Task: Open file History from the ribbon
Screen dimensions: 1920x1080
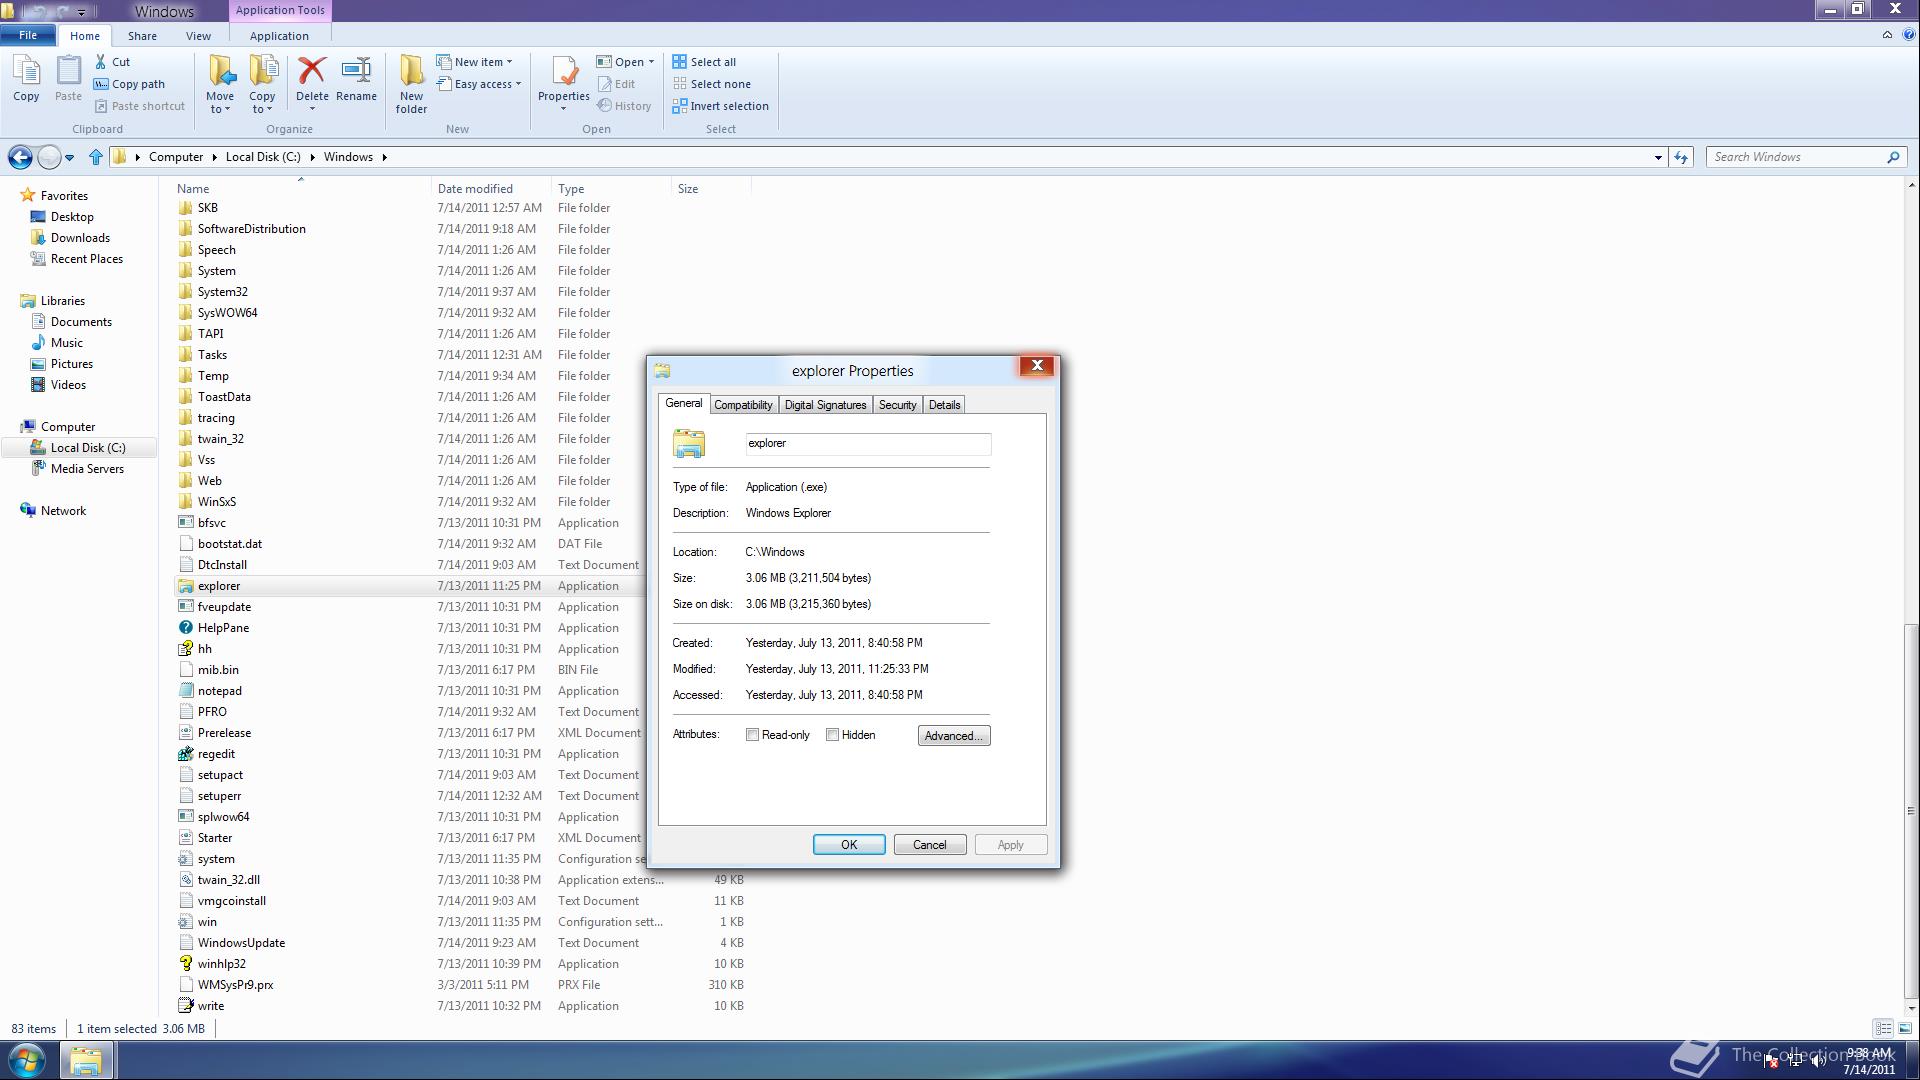Action: tap(624, 105)
